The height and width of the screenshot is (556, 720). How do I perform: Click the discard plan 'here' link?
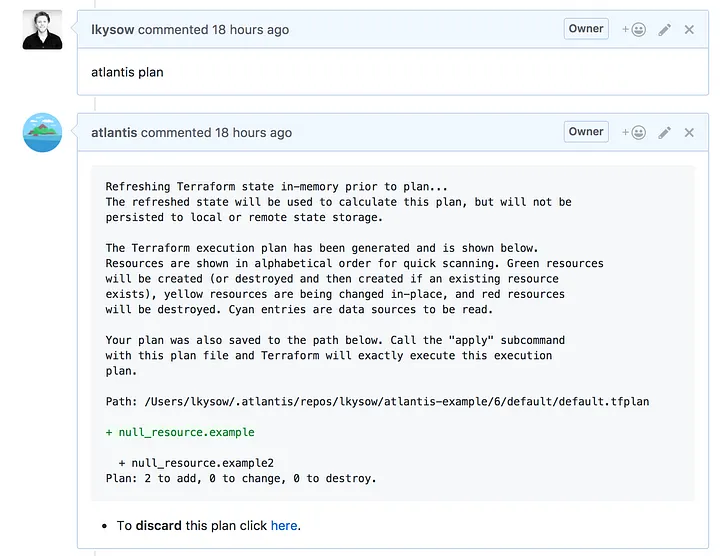pos(284,525)
